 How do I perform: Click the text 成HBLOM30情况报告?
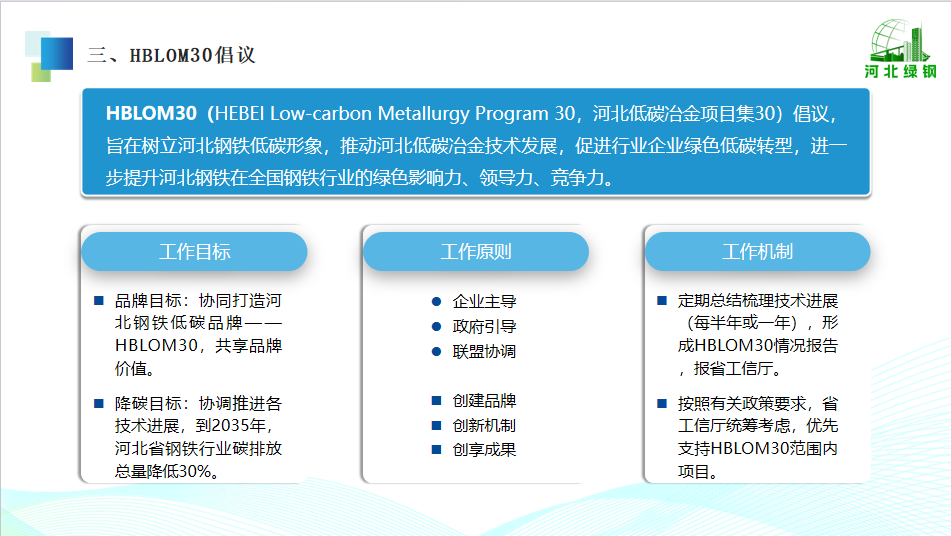(758, 346)
